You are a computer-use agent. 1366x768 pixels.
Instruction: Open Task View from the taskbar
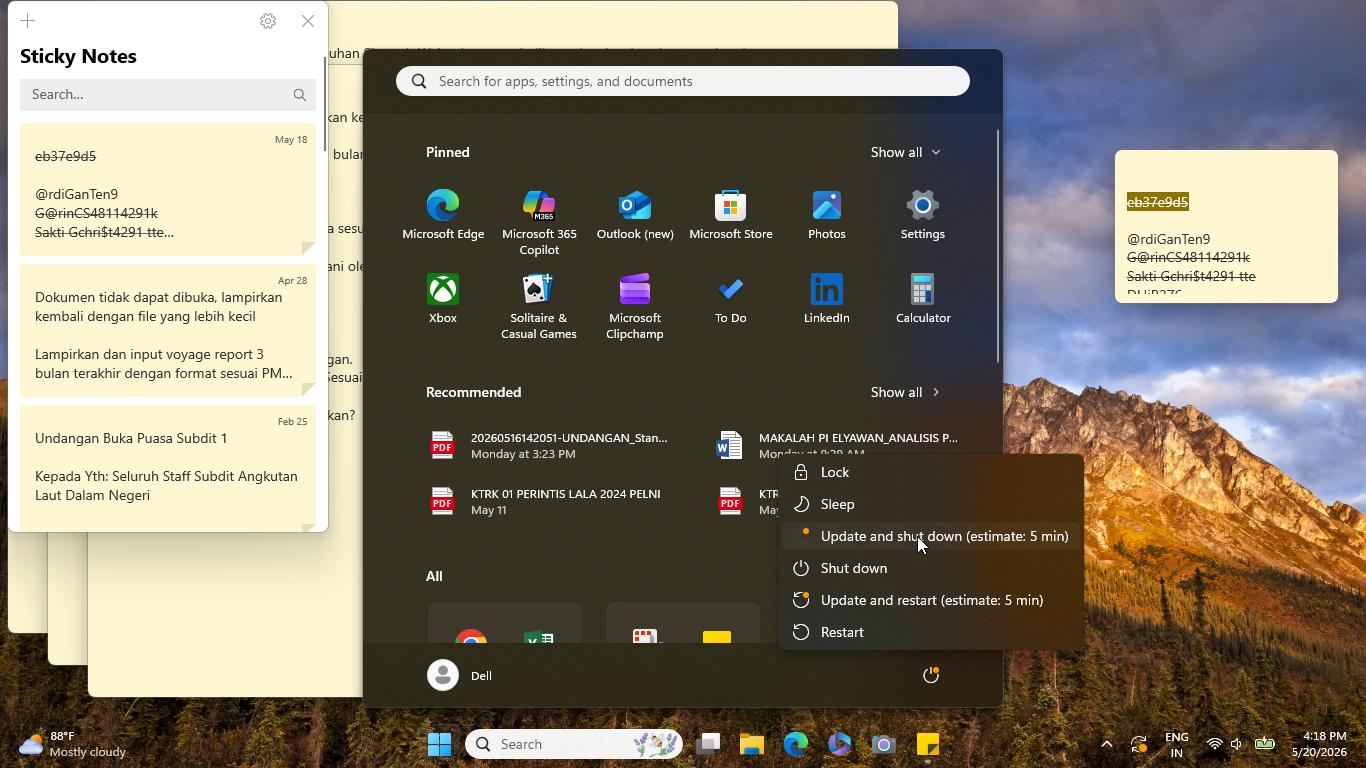709,744
